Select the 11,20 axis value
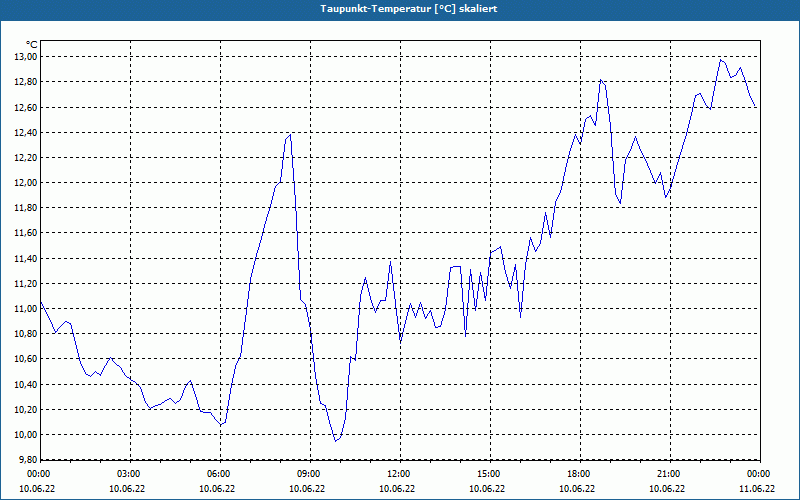 point(26,284)
